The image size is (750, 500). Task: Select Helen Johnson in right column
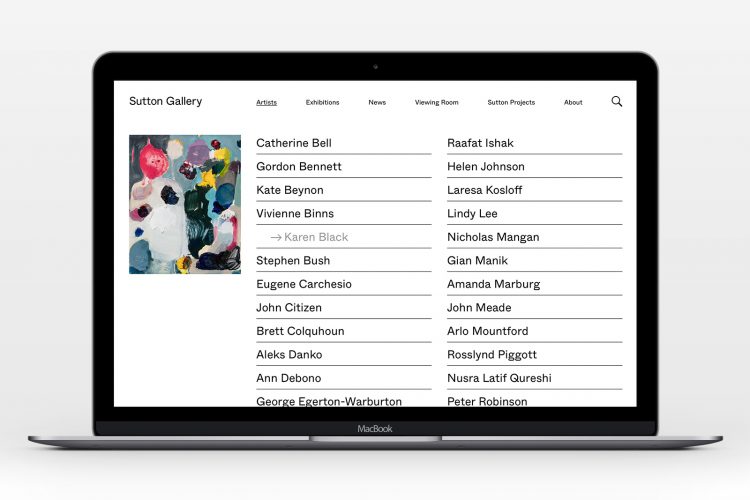(486, 167)
